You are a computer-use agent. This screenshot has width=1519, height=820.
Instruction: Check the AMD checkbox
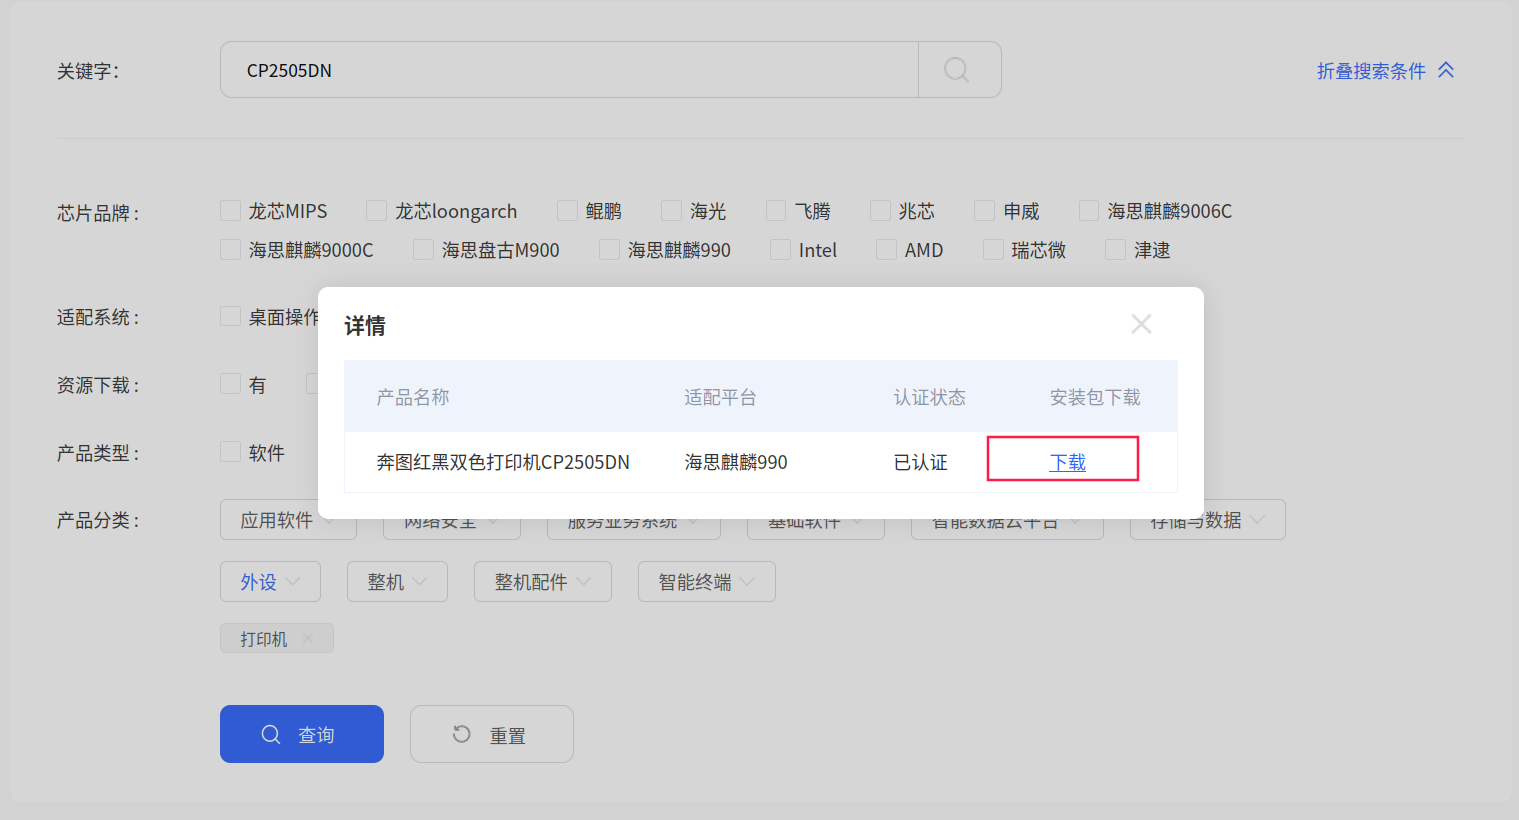coord(886,249)
